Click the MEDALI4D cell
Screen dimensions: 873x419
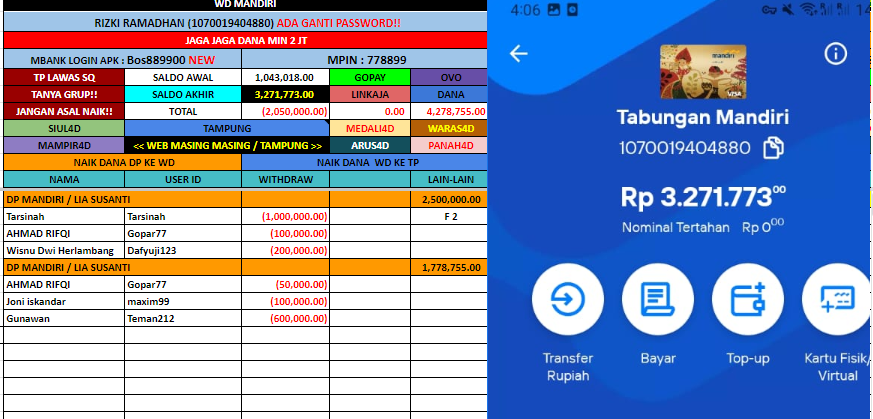click(370, 129)
